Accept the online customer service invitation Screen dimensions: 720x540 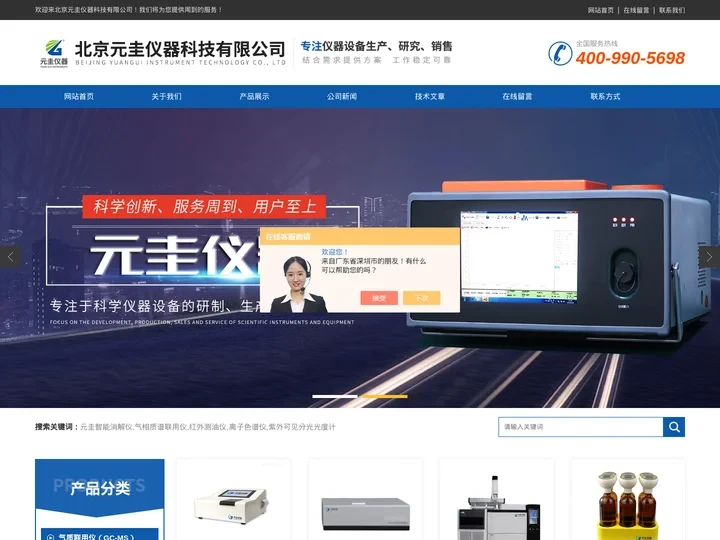point(379,298)
